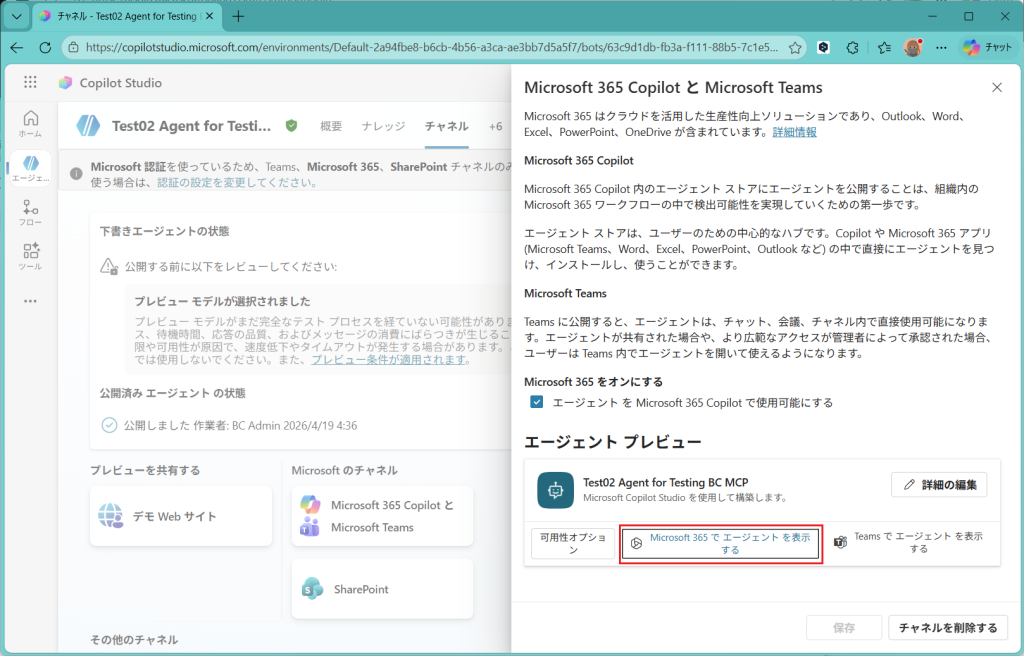The width and height of the screenshot is (1024, 656).
Task: Open Tools from the left sidebar
Action: [x=30, y=256]
